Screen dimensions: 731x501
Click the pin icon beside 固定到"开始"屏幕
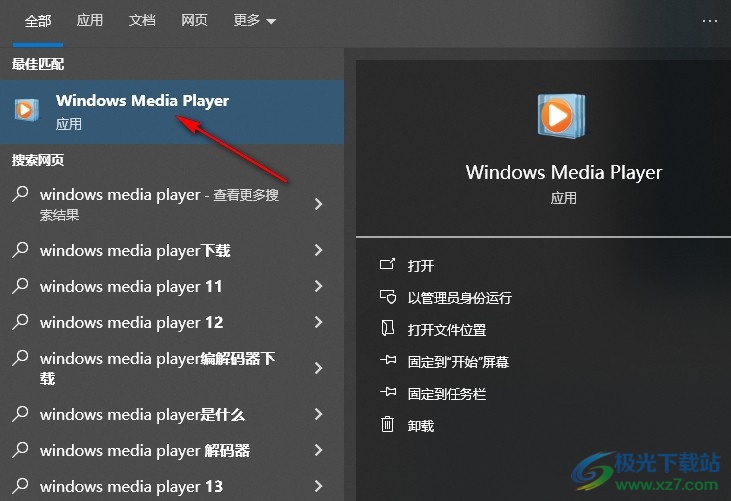tap(388, 360)
